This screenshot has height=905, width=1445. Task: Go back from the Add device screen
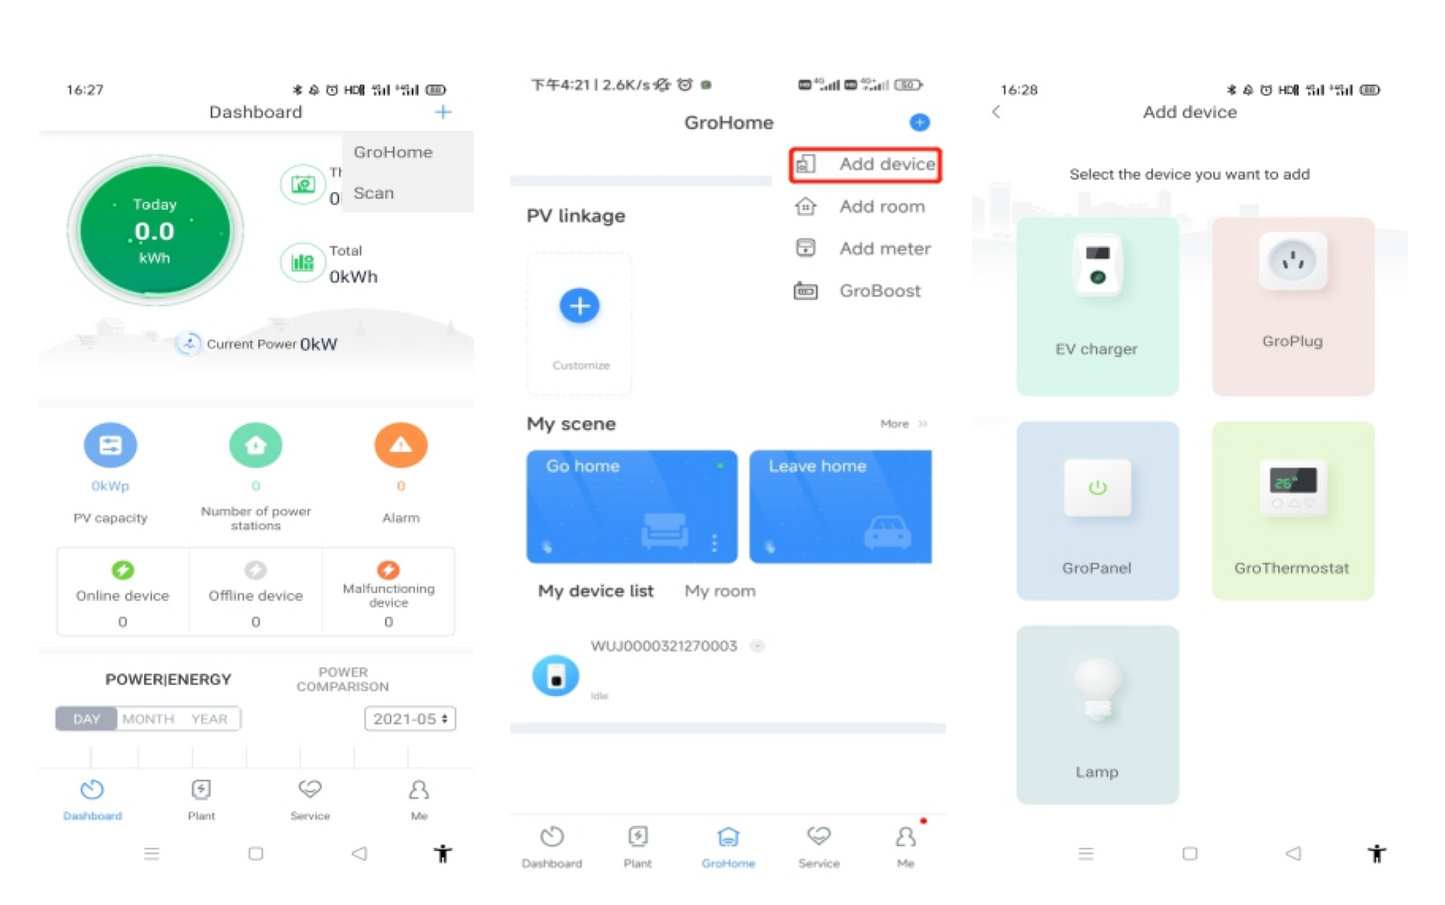(996, 112)
